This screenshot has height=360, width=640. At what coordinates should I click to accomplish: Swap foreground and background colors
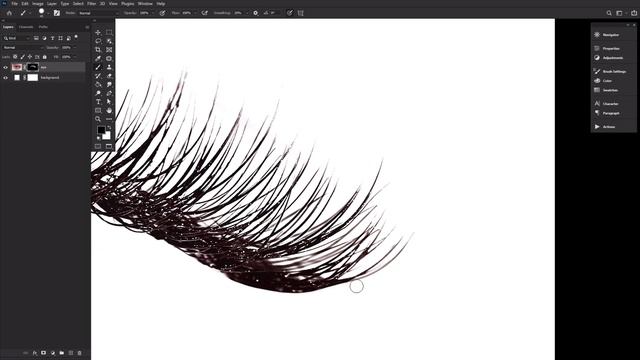point(109,128)
